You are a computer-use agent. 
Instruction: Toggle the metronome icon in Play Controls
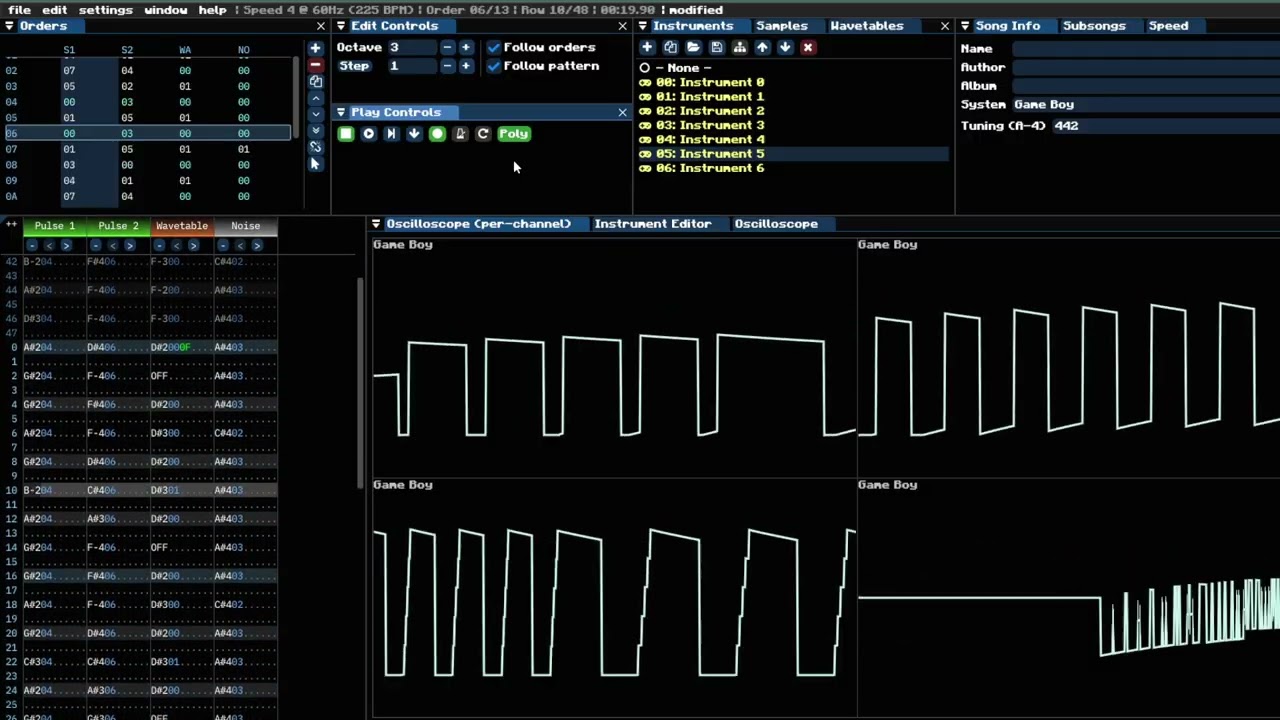(x=460, y=134)
